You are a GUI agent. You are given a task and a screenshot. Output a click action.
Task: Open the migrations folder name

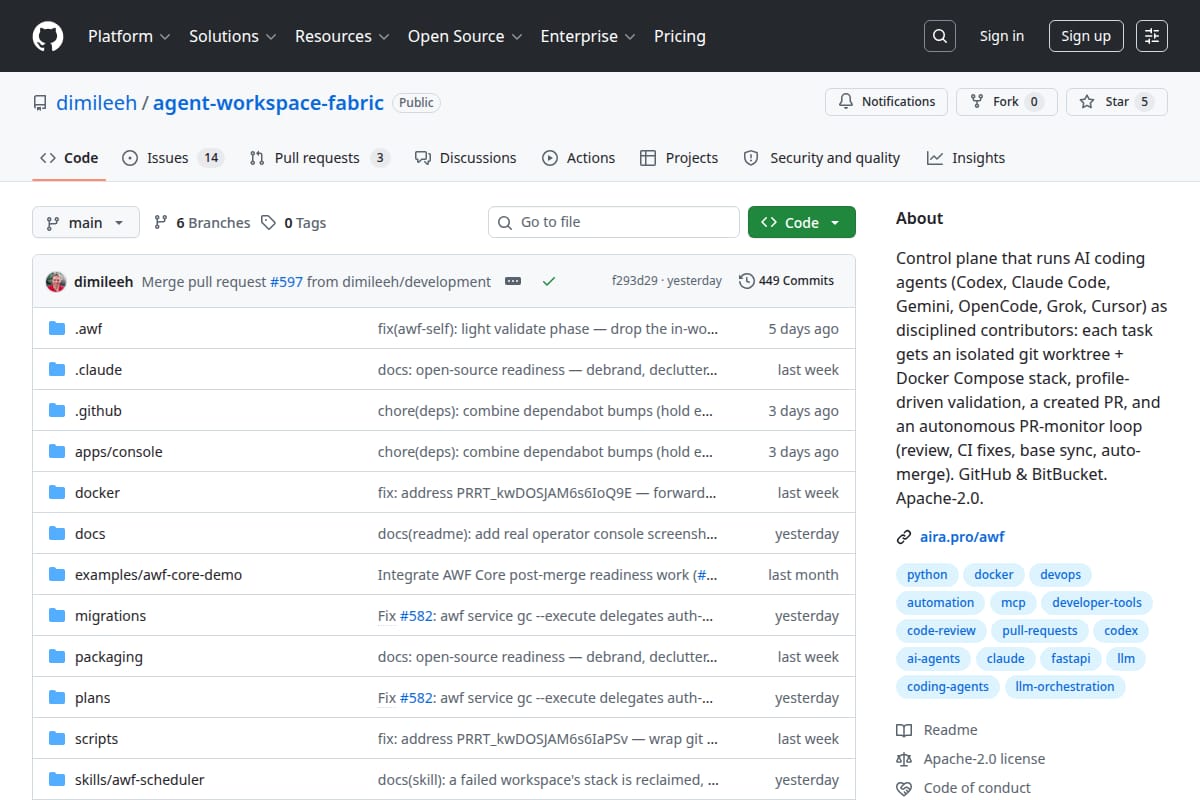pos(110,616)
